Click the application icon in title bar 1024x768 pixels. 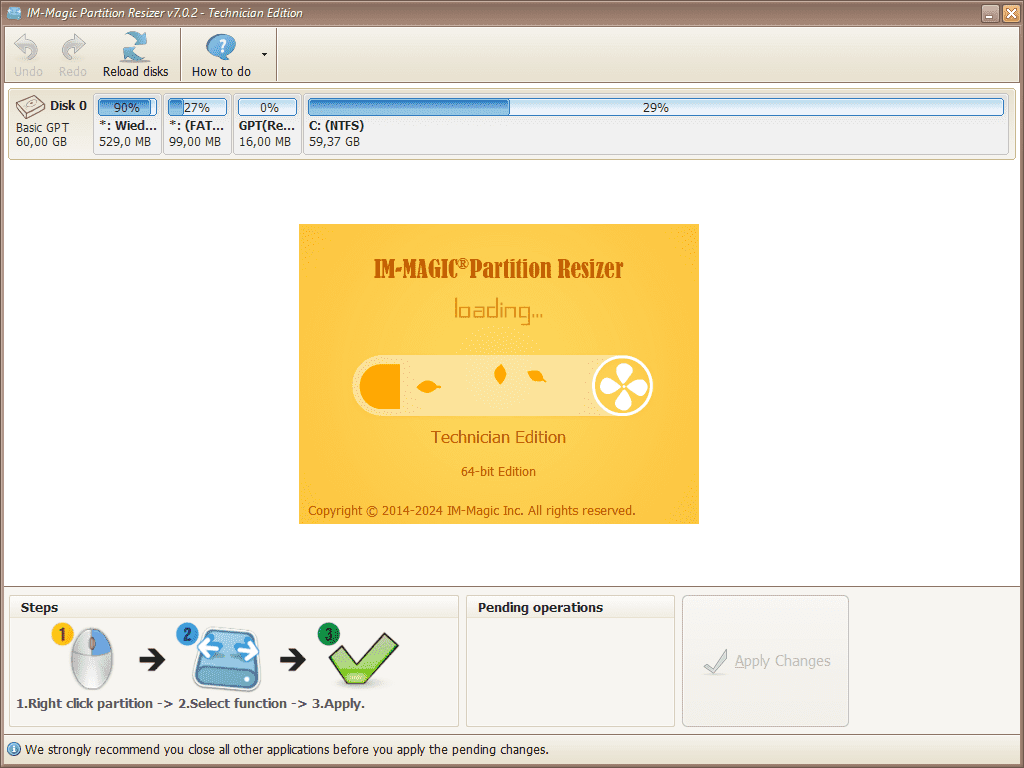14,12
